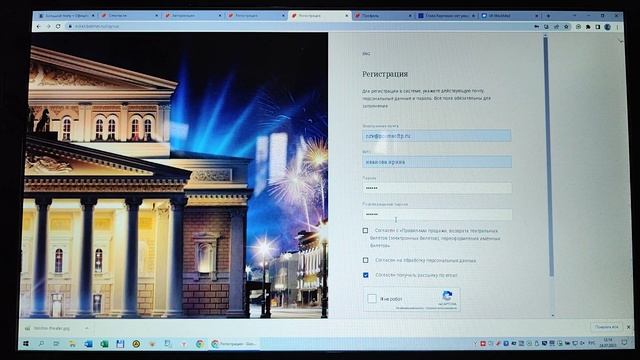The image size is (640, 360).
Task: Uncheck the email newsletter consent checkbox
Action: click(x=365, y=275)
